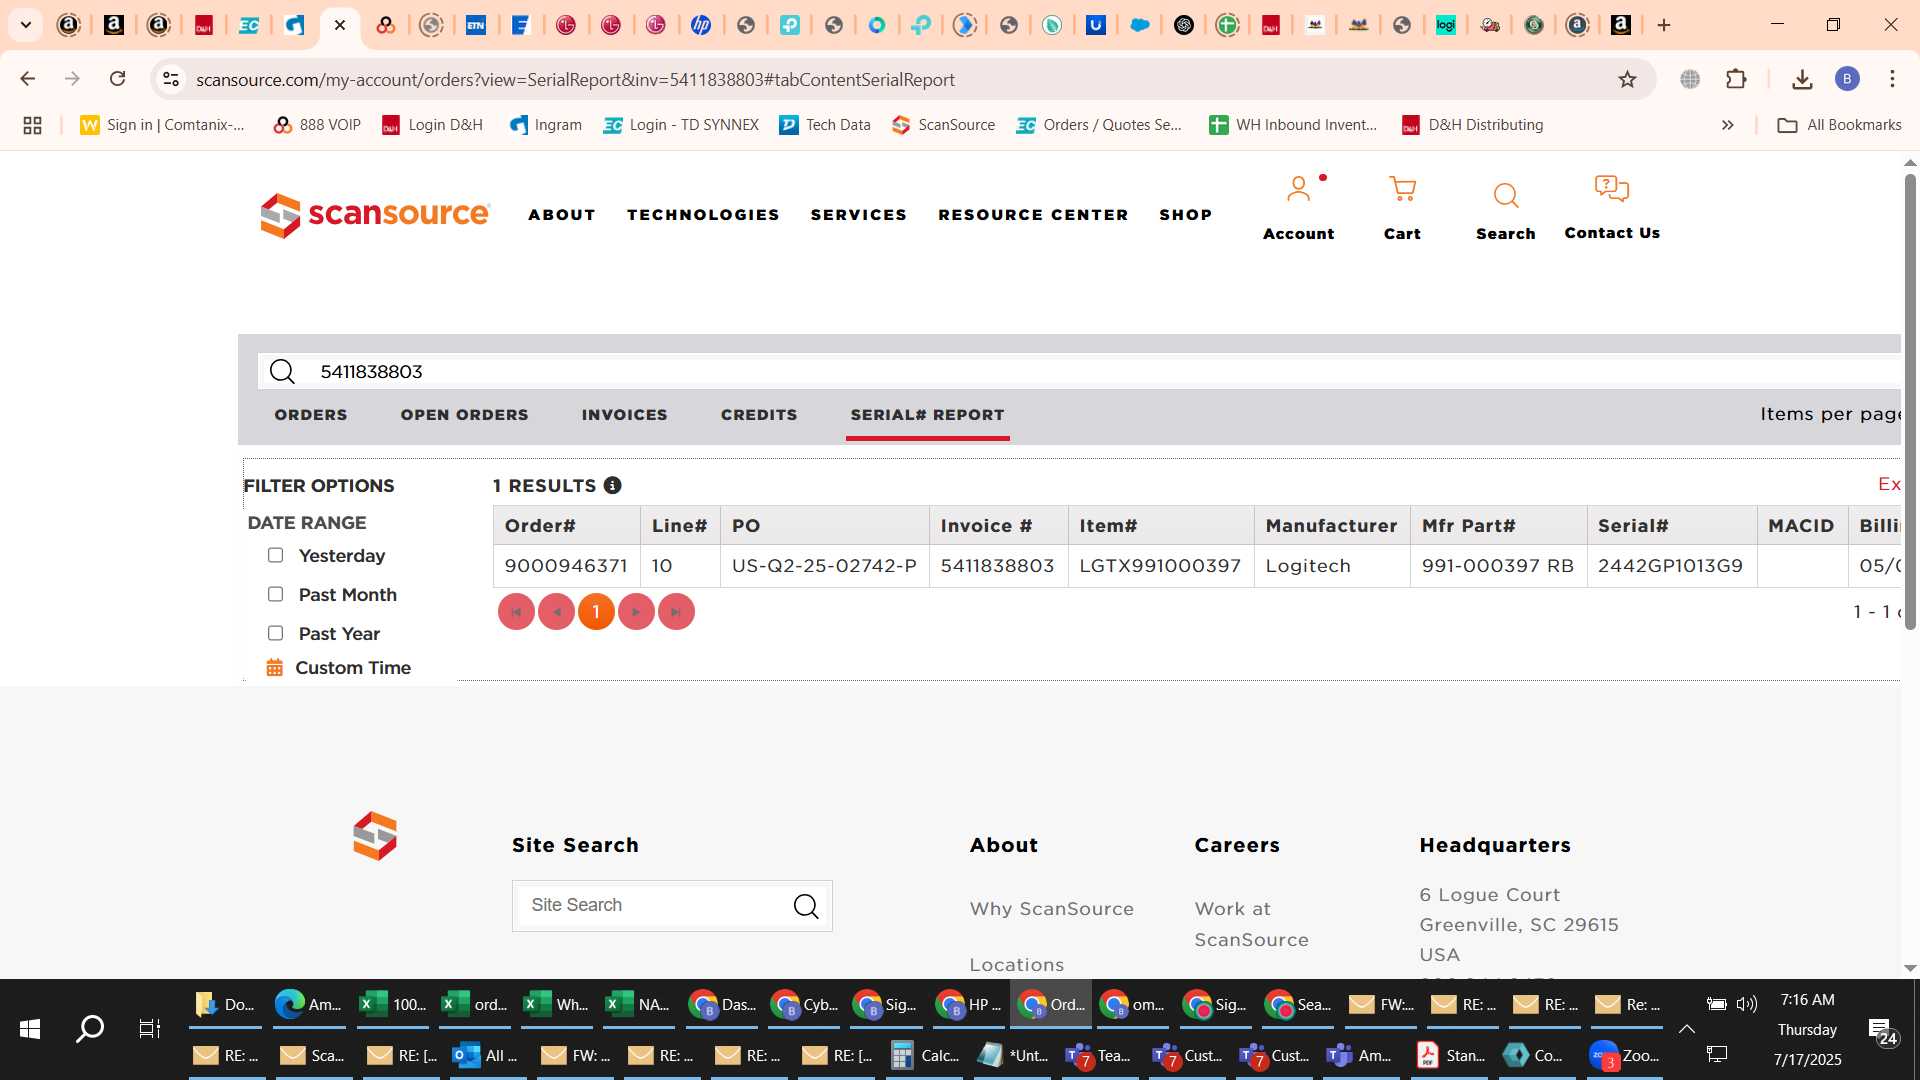
Task: Open the Contact Us chat icon
Action: 1611,189
